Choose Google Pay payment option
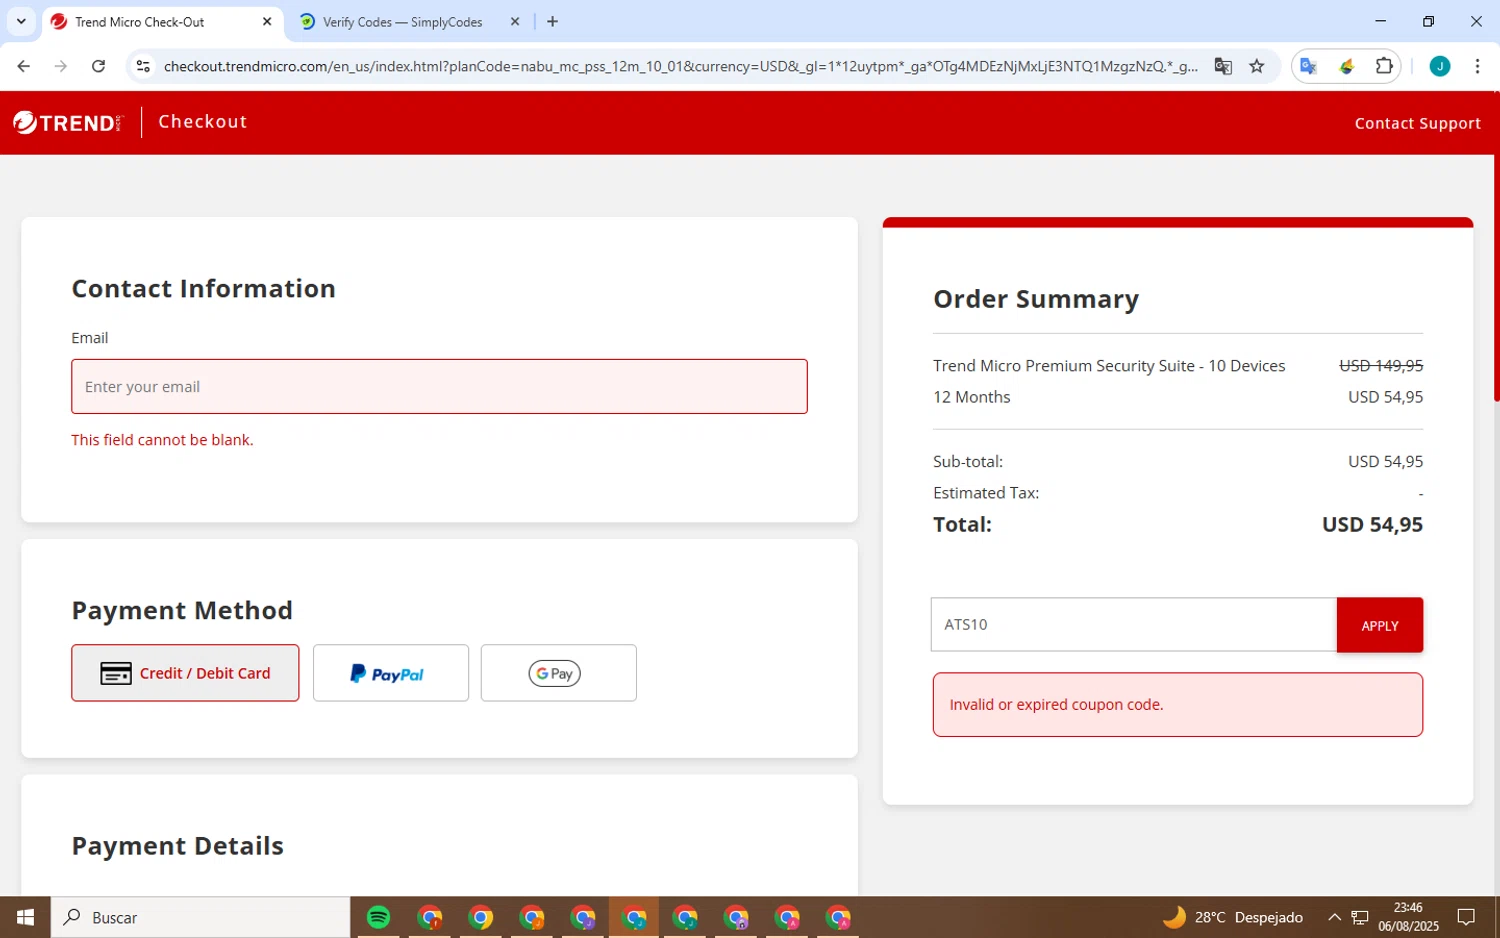The image size is (1500, 938). 558,673
